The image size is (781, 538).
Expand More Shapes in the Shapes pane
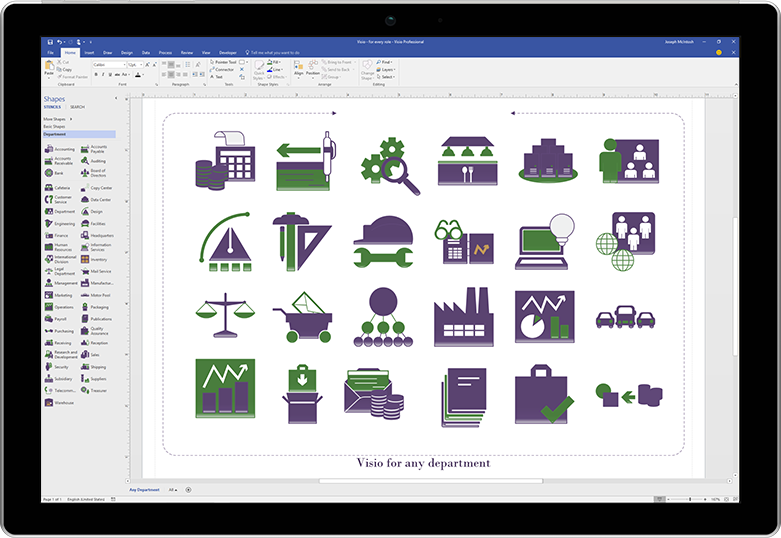point(55,119)
